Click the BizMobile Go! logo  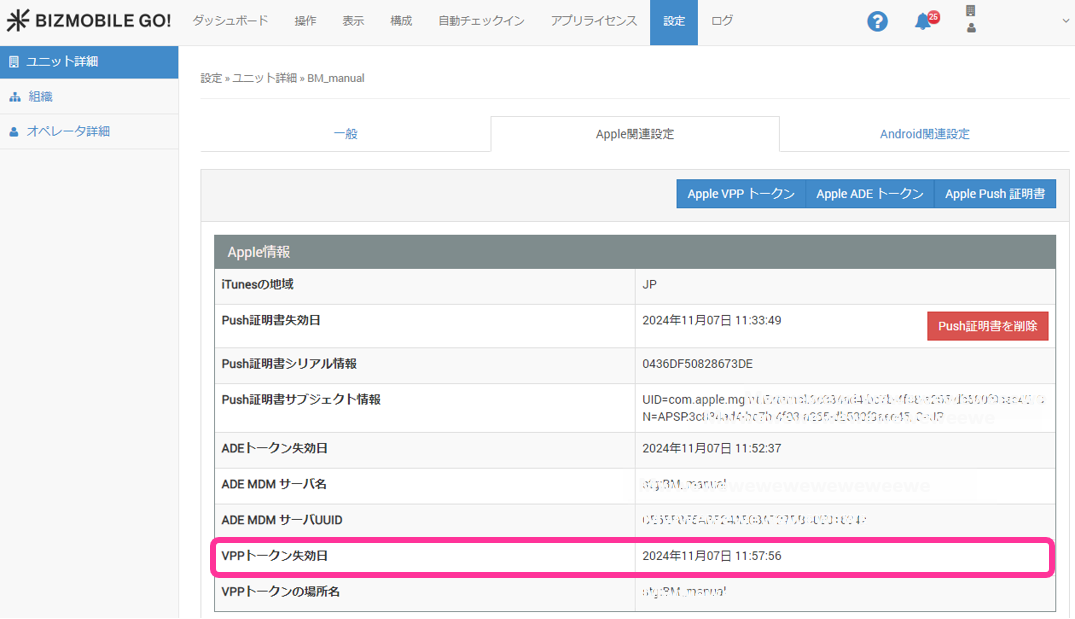(89, 21)
